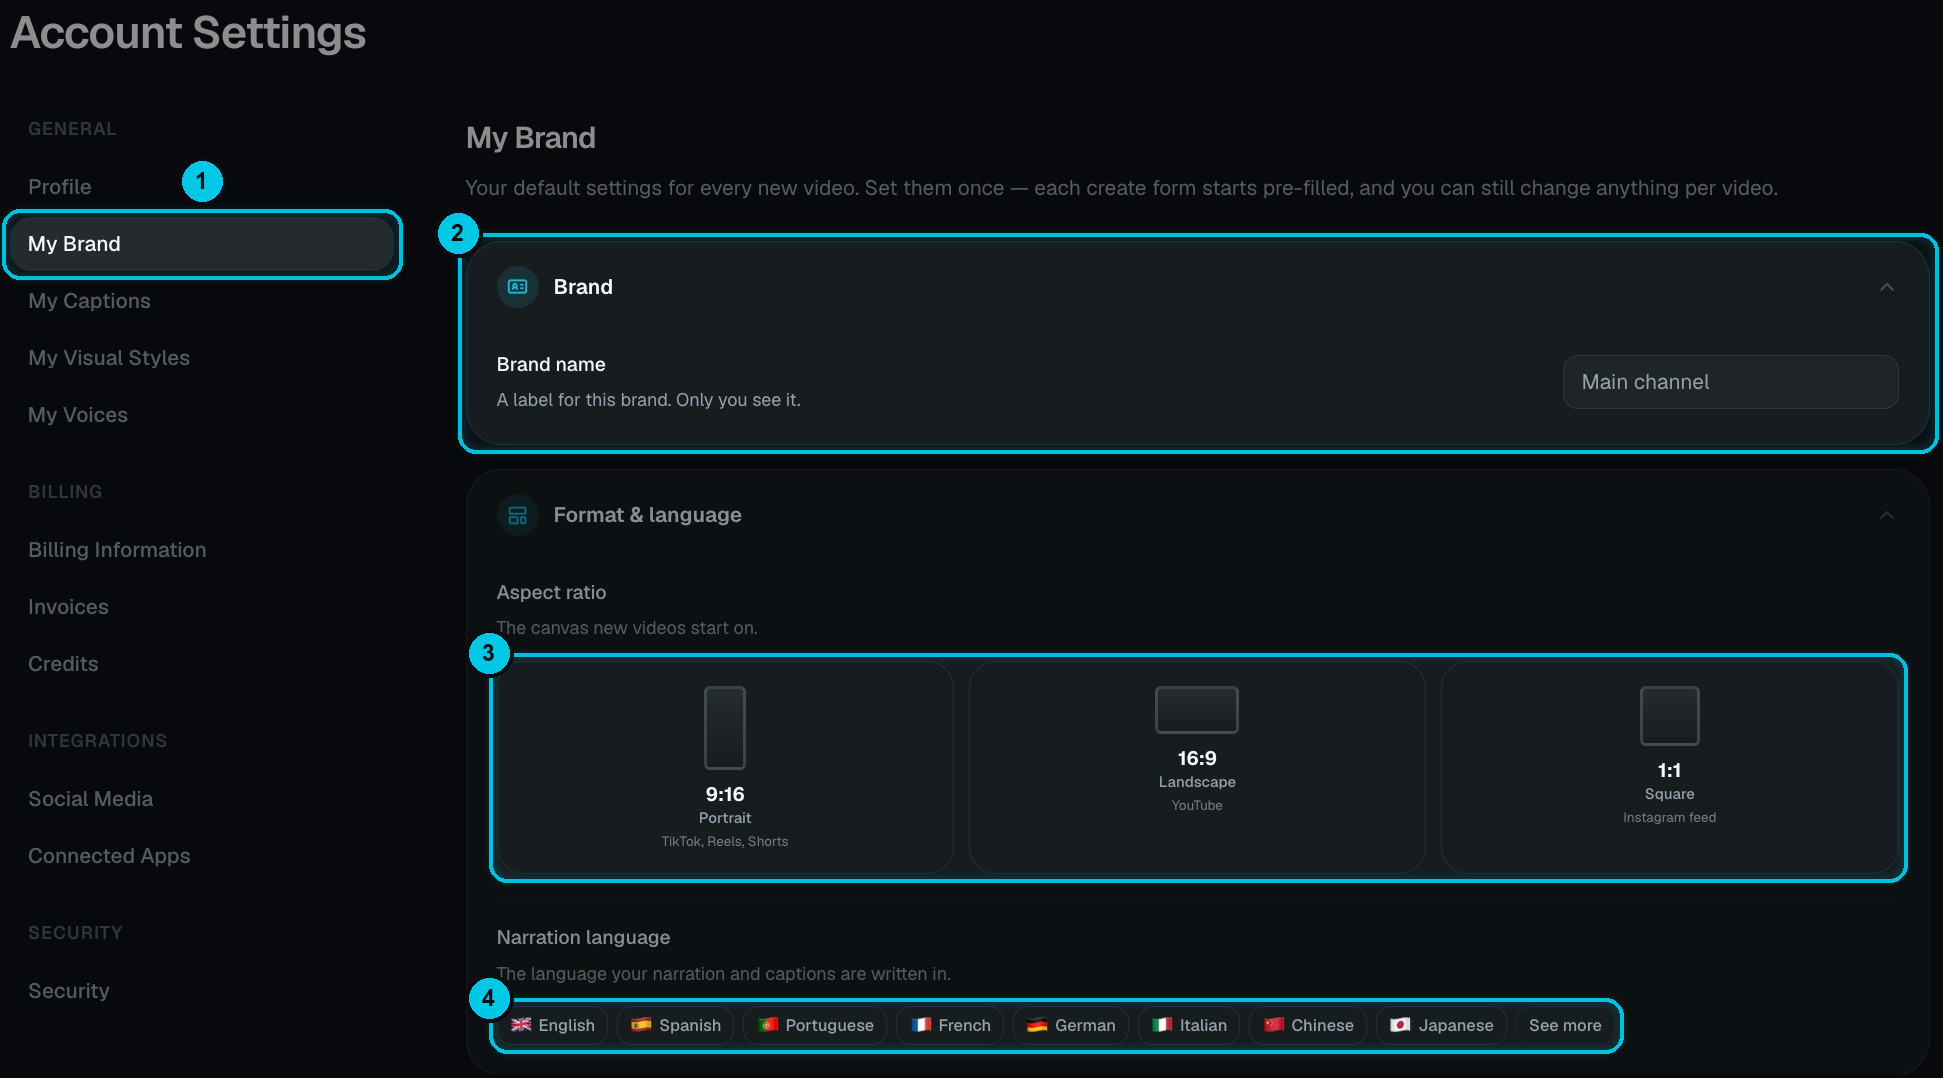The image size is (1943, 1078).
Task: Go to My Captions settings
Action: click(x=89, y=301)
